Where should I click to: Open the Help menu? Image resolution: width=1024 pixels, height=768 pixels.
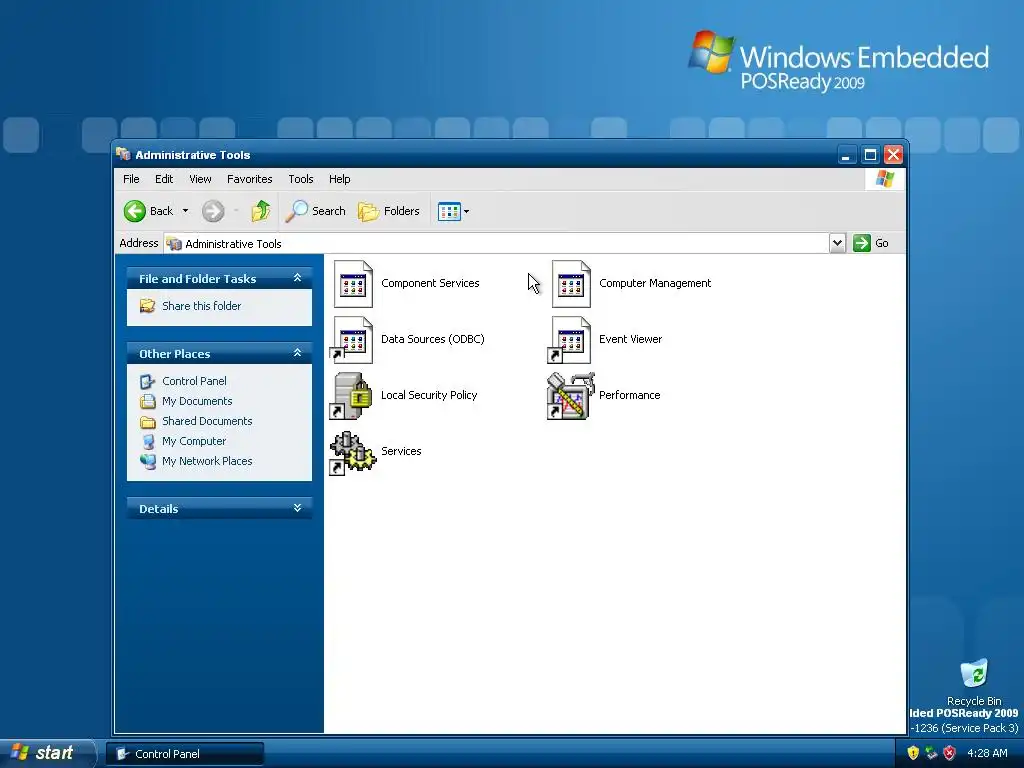pyautogui.click(x=340, y=179)
